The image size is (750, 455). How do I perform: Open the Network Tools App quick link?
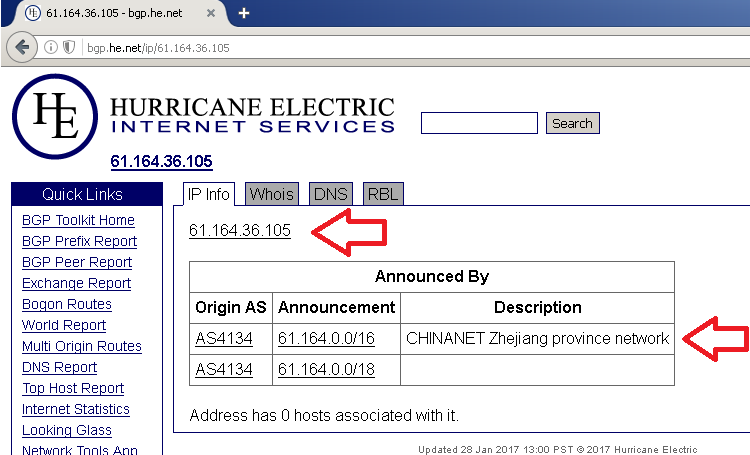coord(80,450)
